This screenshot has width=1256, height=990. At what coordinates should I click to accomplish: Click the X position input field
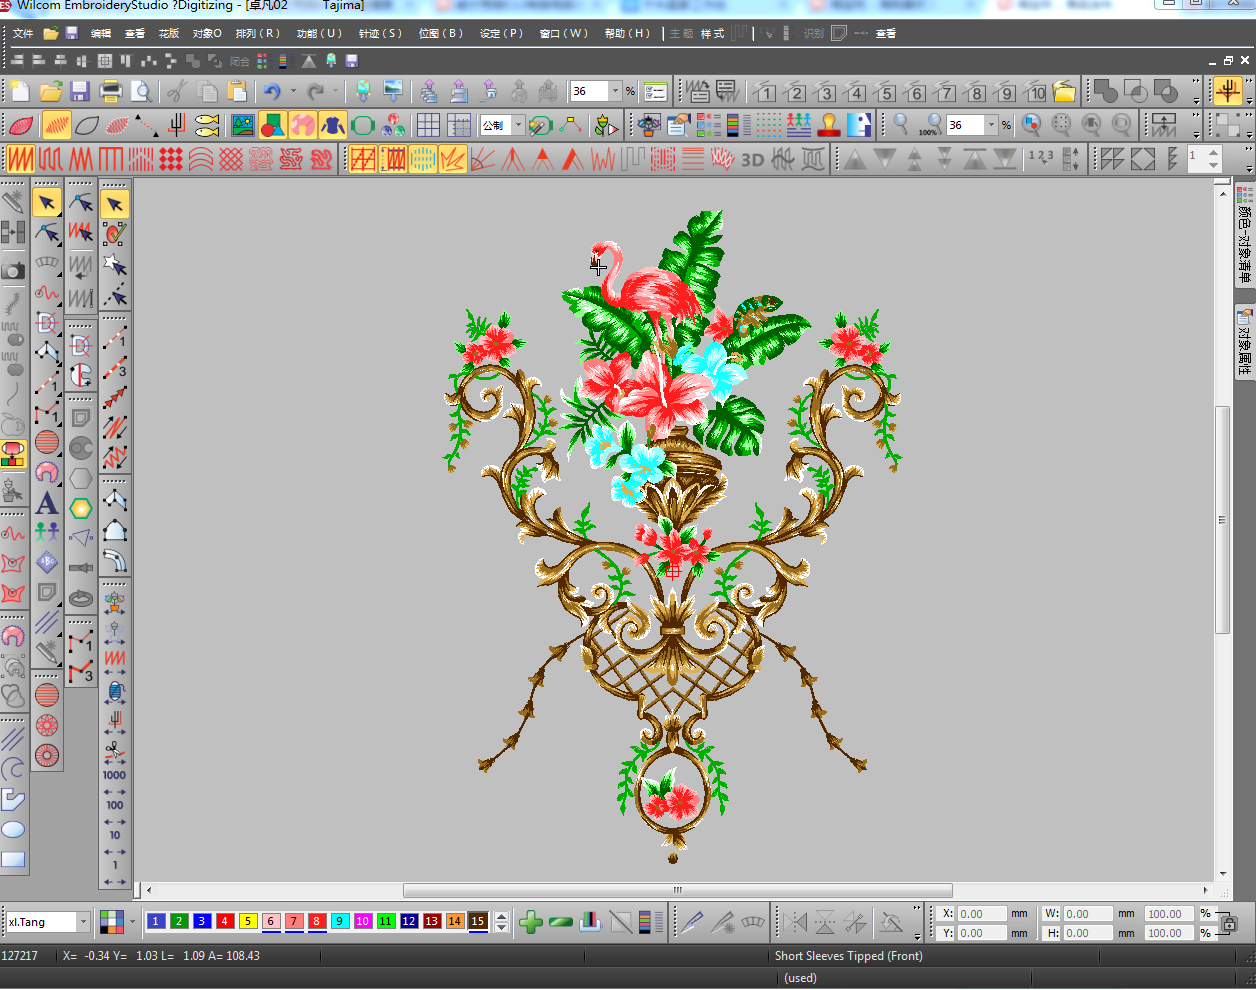tap(982, 914)
